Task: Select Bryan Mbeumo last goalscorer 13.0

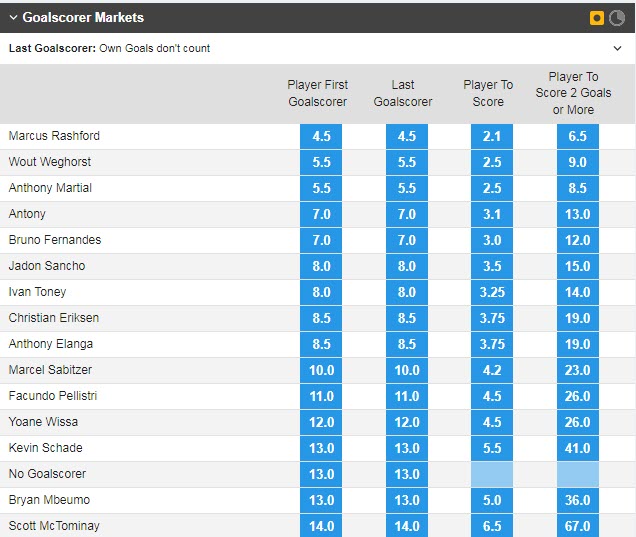Action: [407, 500]
